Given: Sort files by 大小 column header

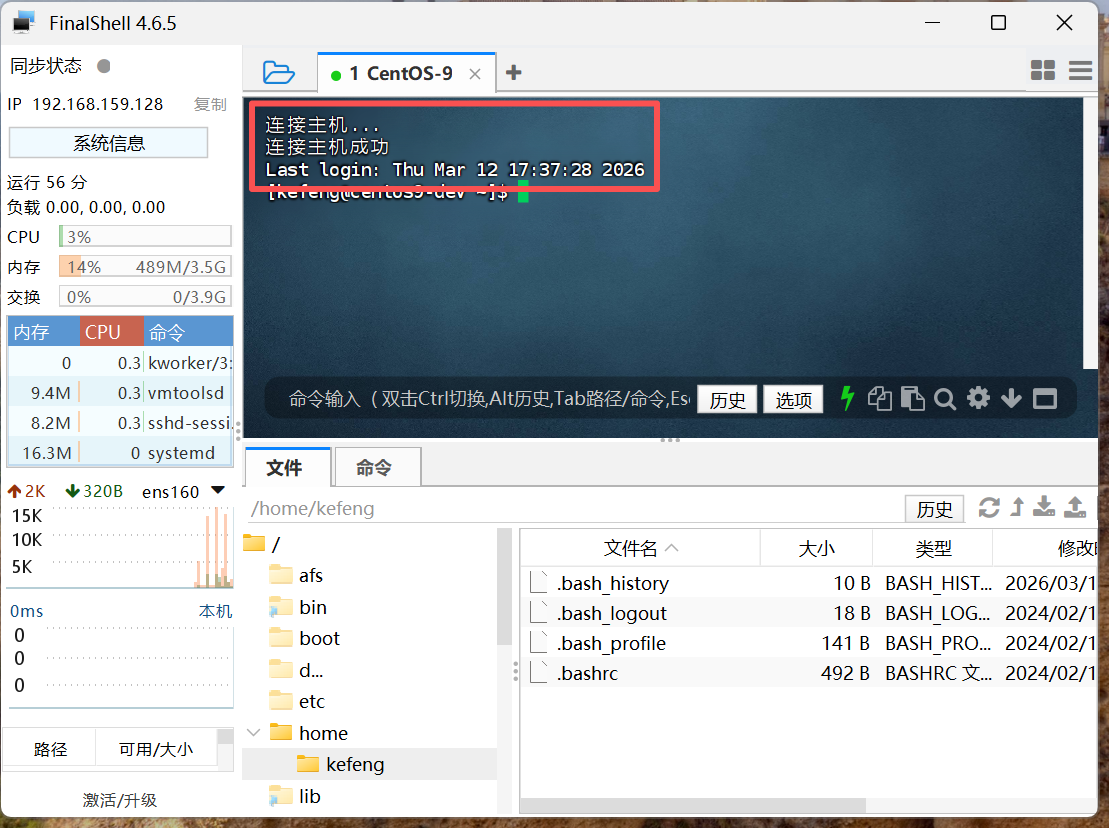Looking at the screenshot, I should (816, 548).
